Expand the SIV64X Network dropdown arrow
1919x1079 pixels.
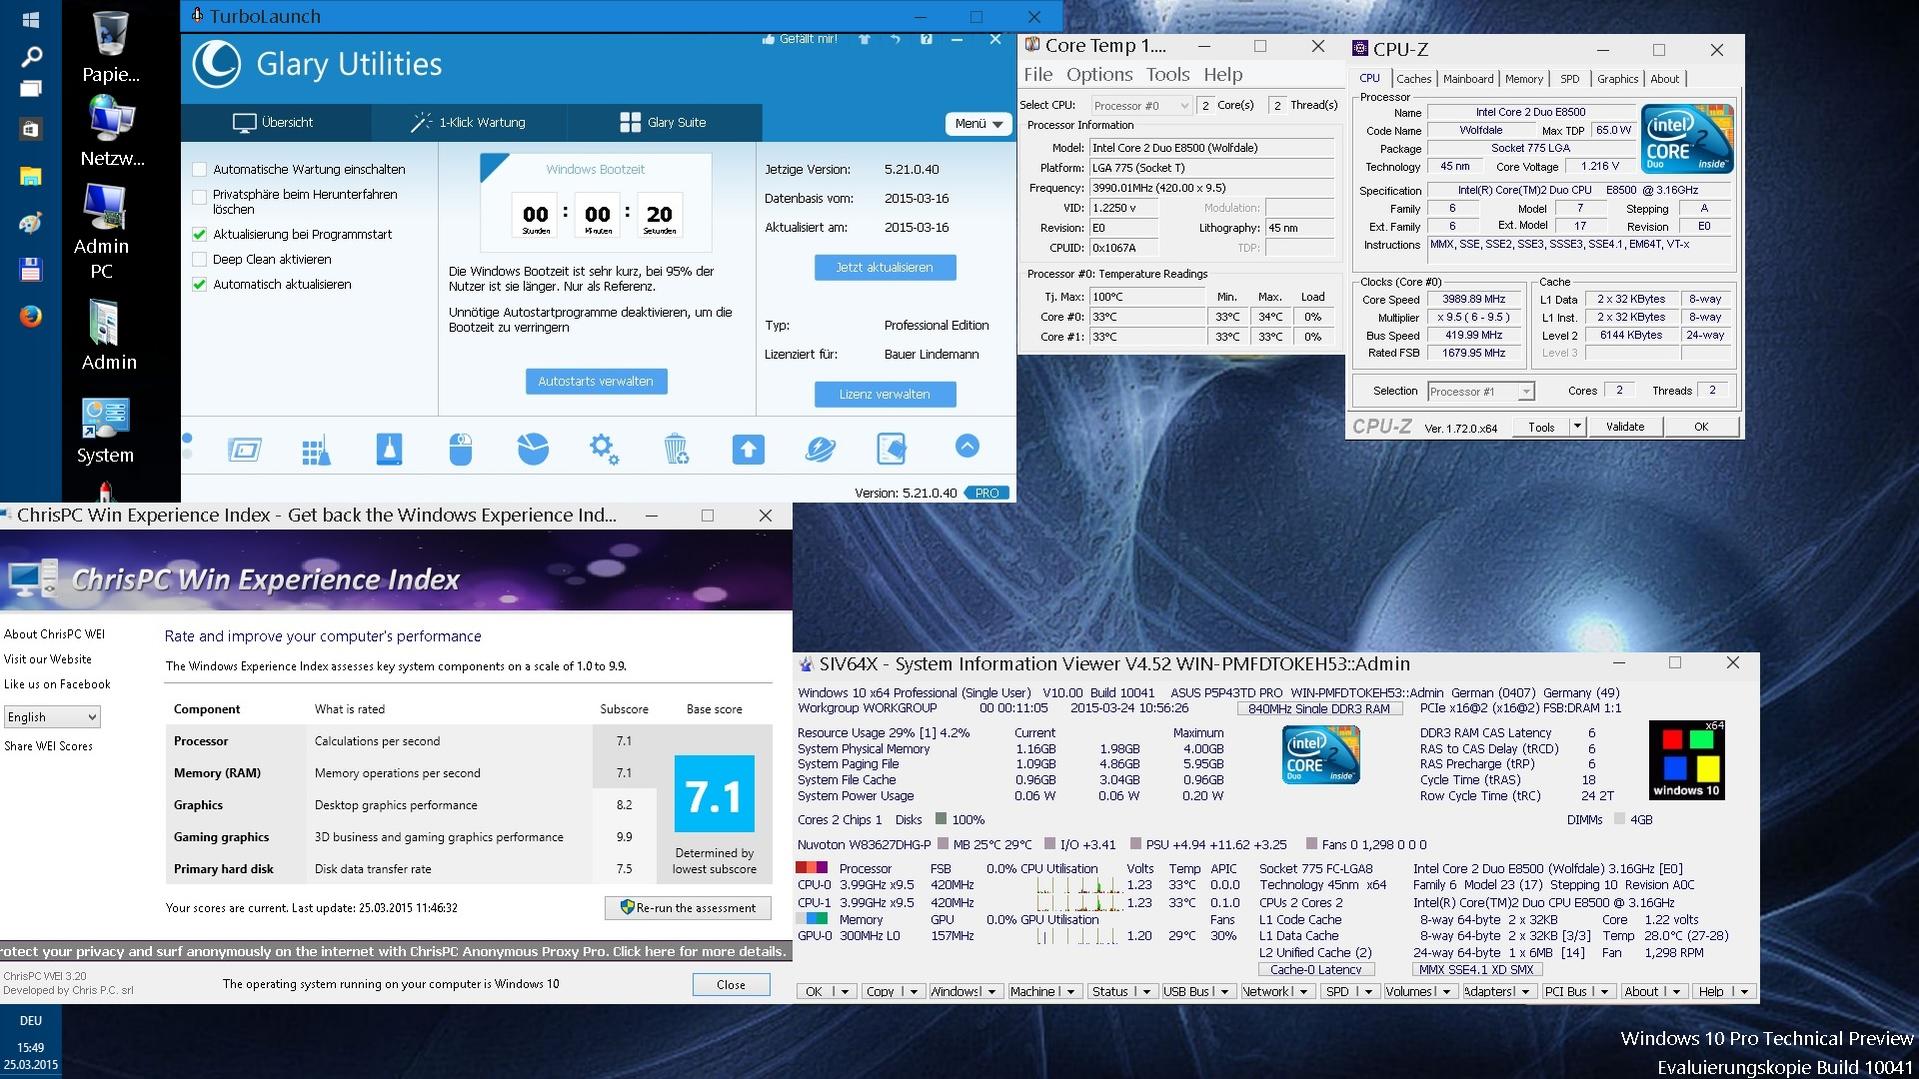(1304, 992)
